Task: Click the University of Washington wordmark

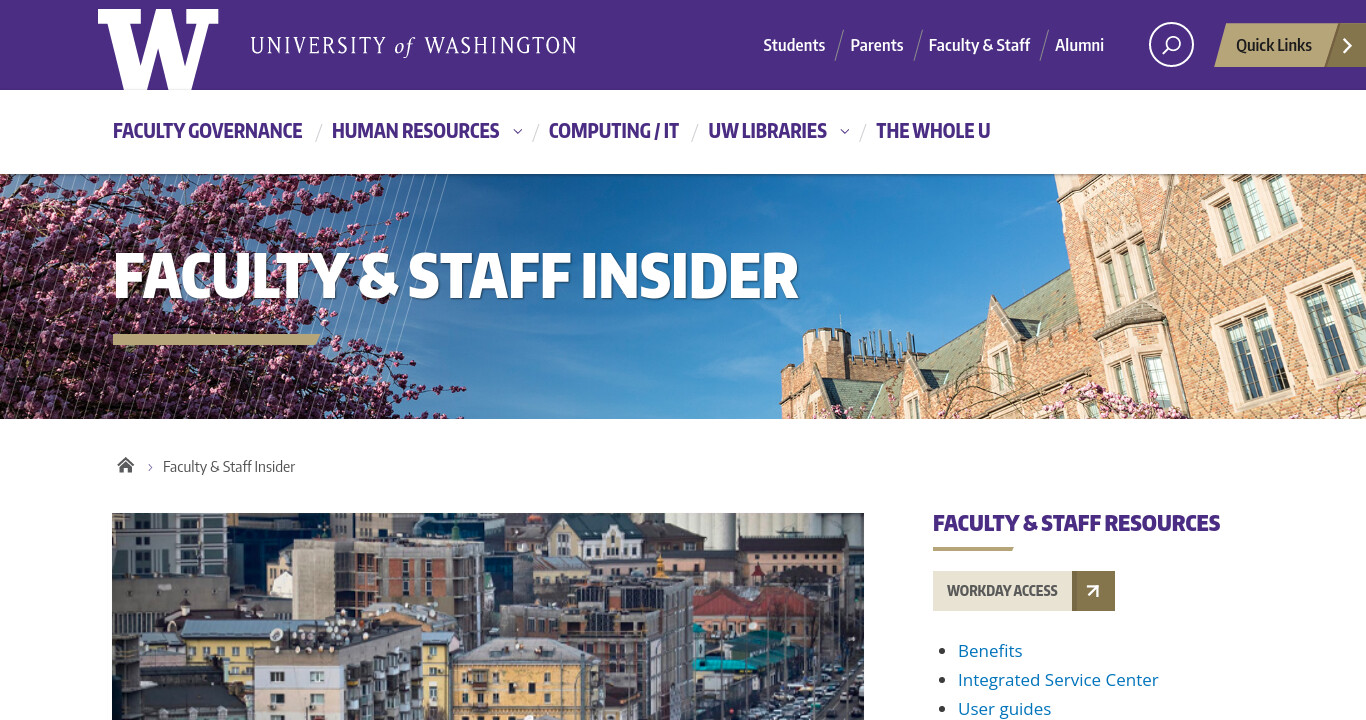Action: [413, 46]
